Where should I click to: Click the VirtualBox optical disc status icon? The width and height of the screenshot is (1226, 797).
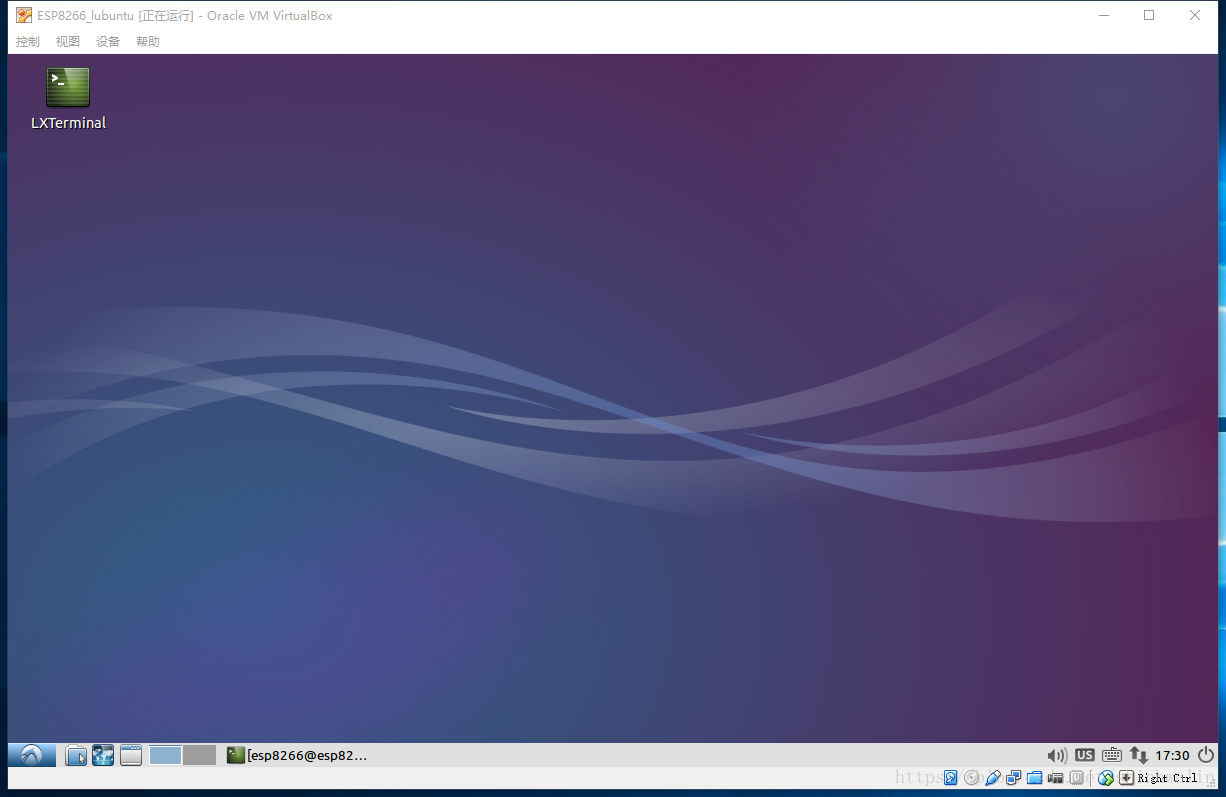(x=971, y=777)
